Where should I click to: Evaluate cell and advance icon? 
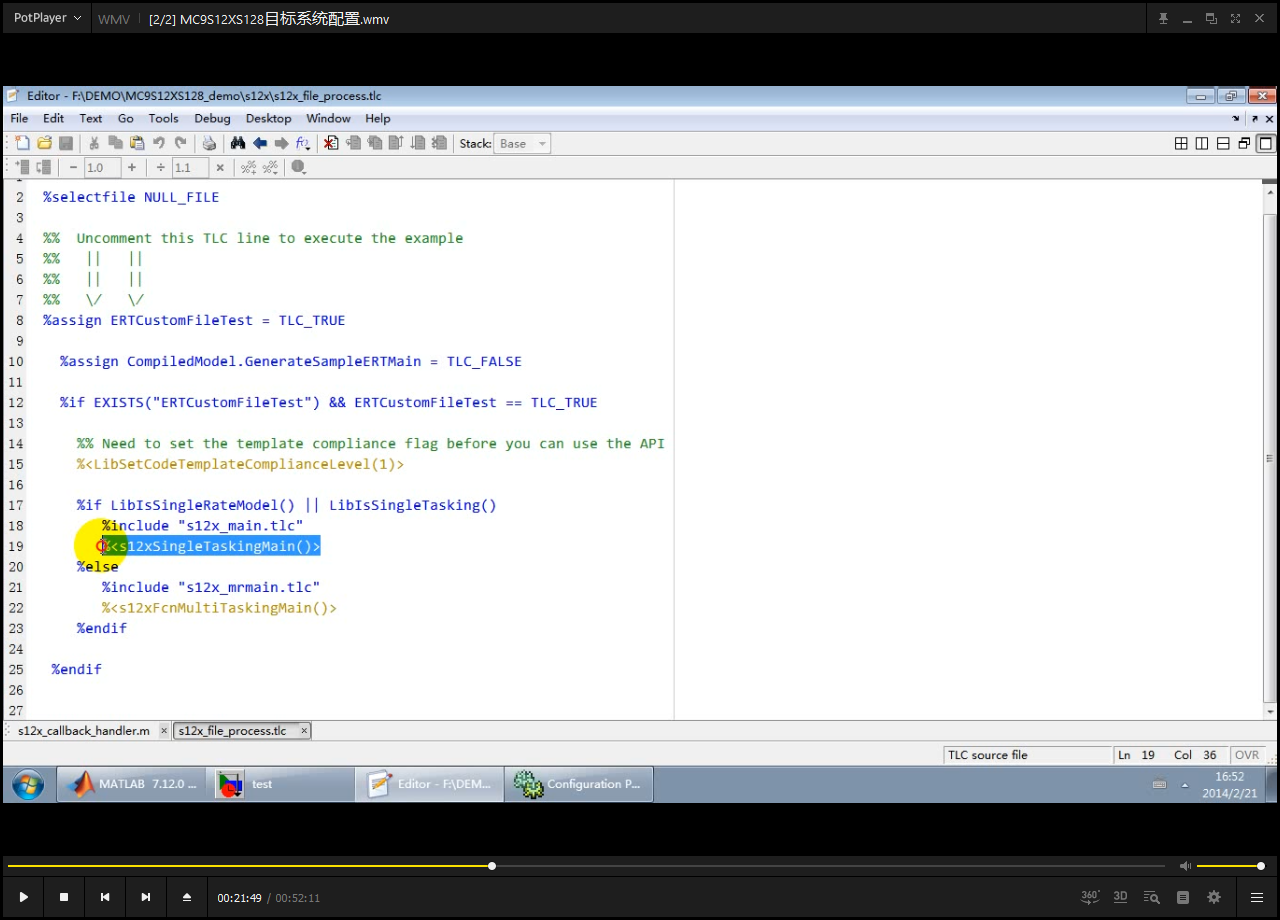(43, 168)
